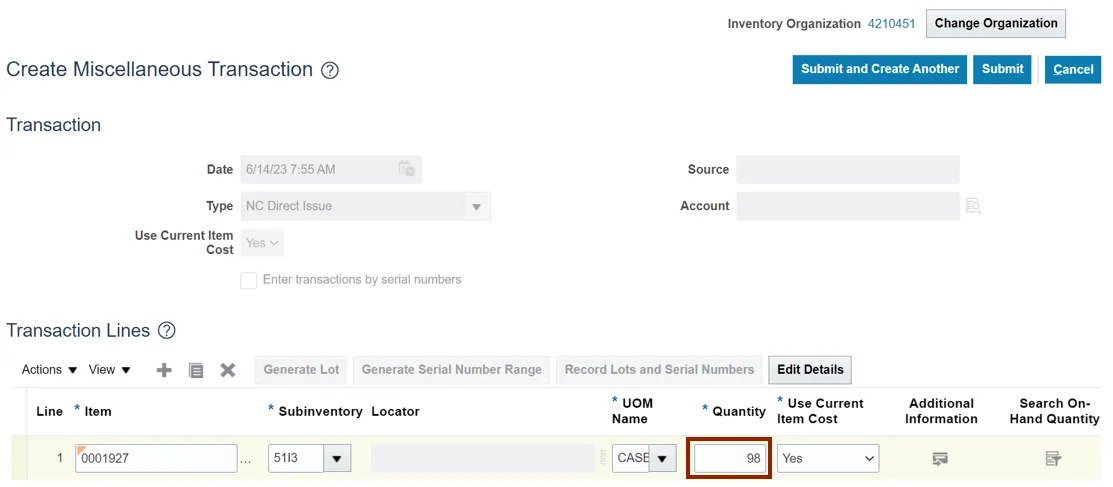Click the Search On-Hand Quantity icon
The height and width of the screenshot is (487, 1113).
1053,459
